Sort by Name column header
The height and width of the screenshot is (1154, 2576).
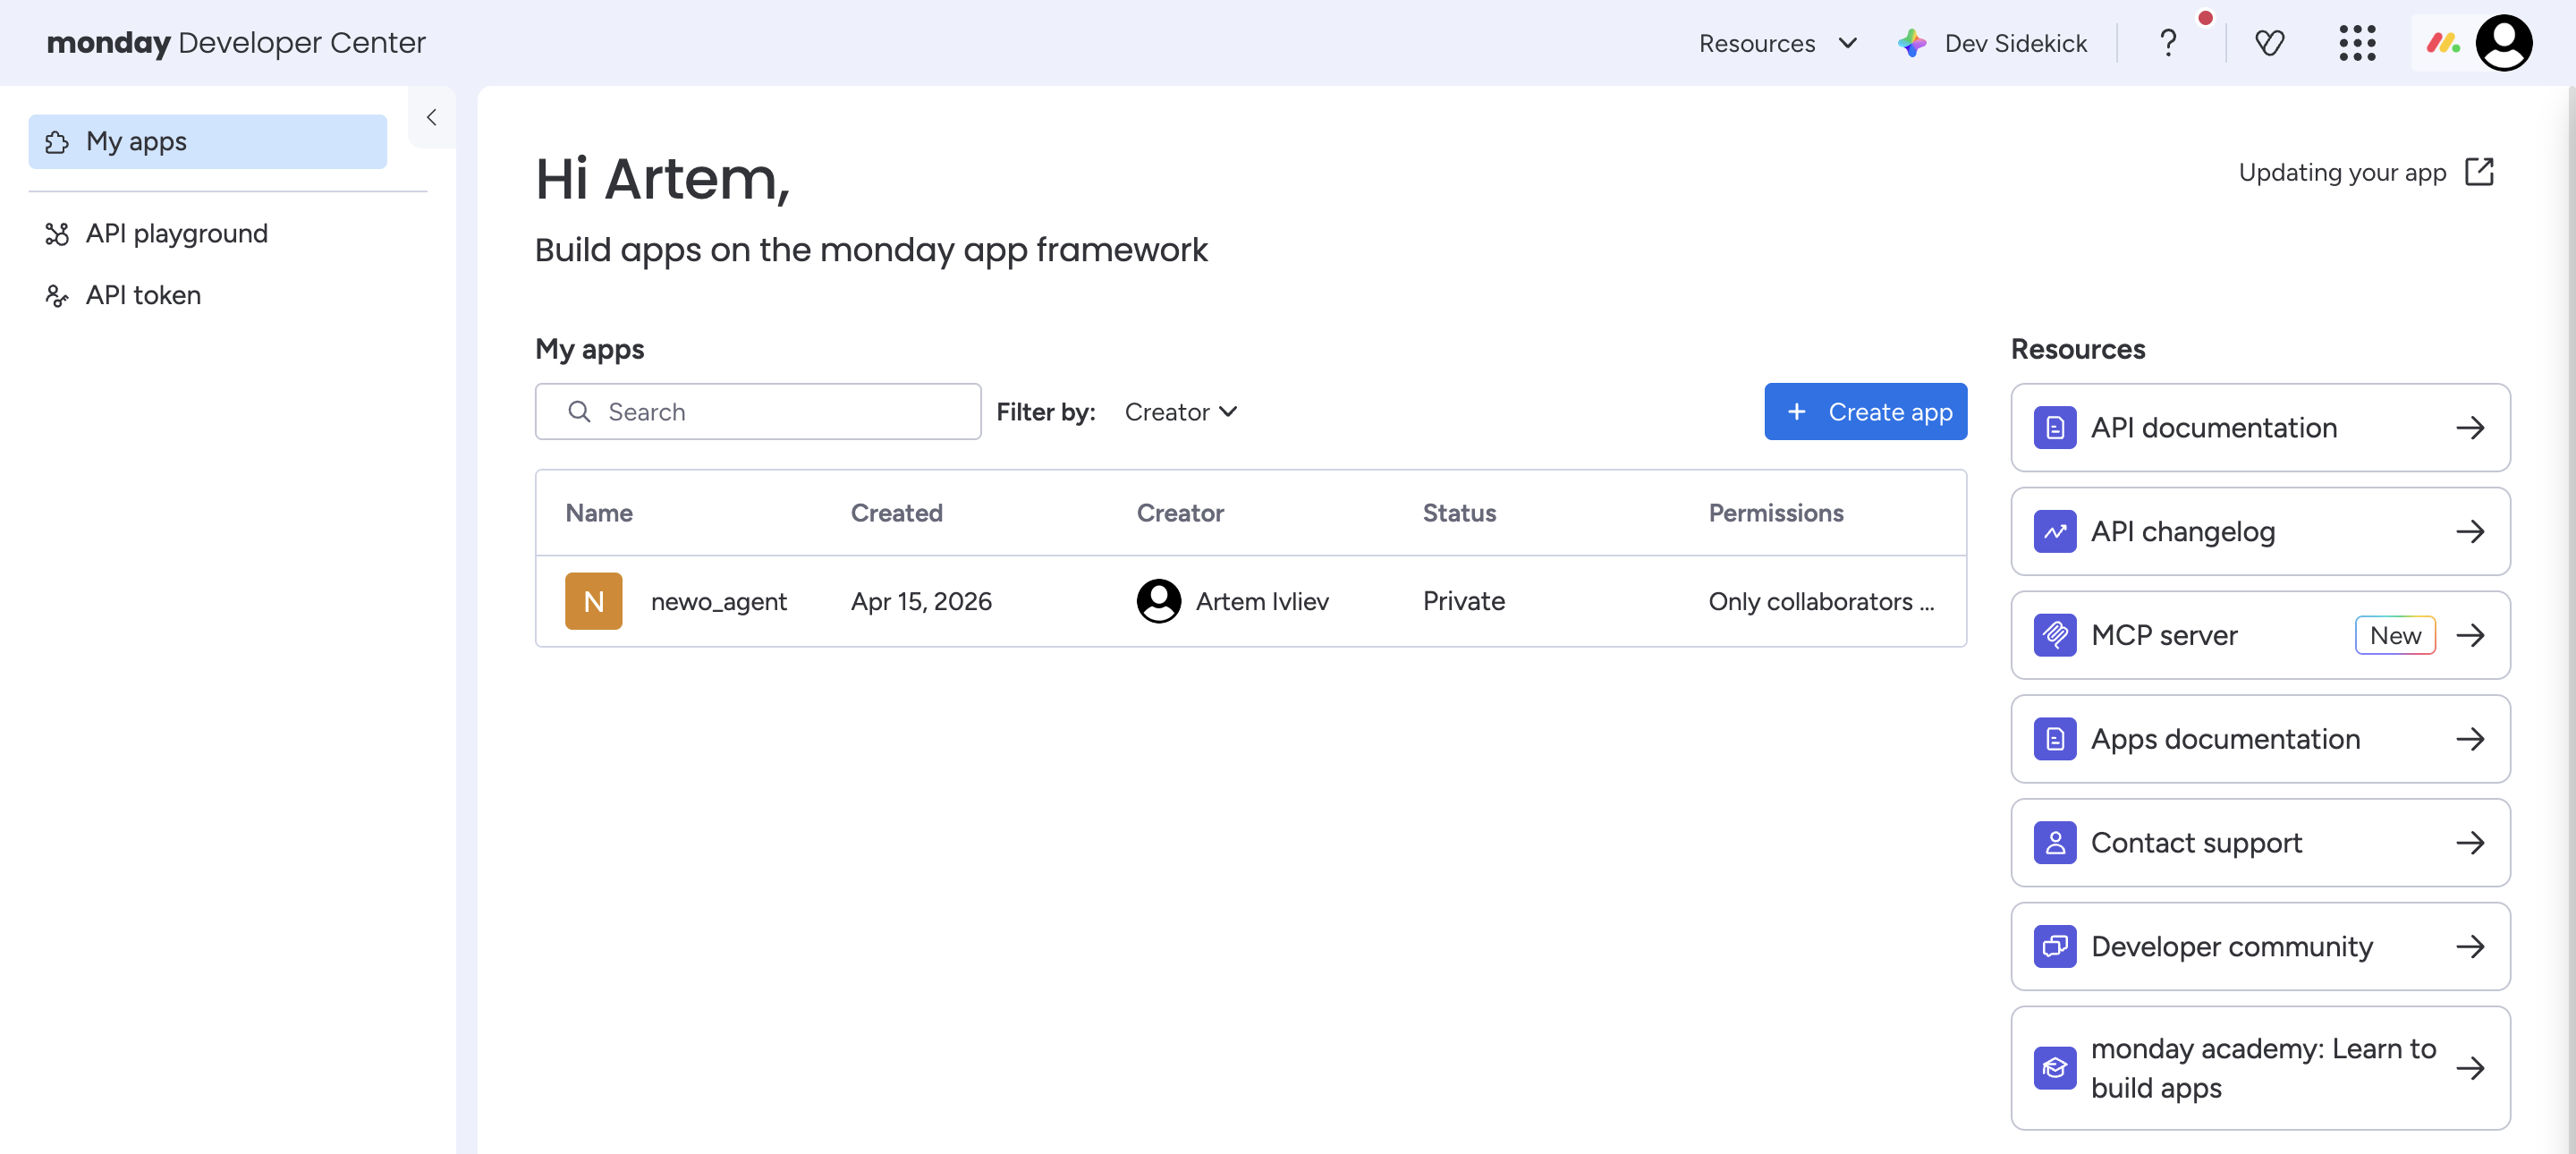(599, 513)
